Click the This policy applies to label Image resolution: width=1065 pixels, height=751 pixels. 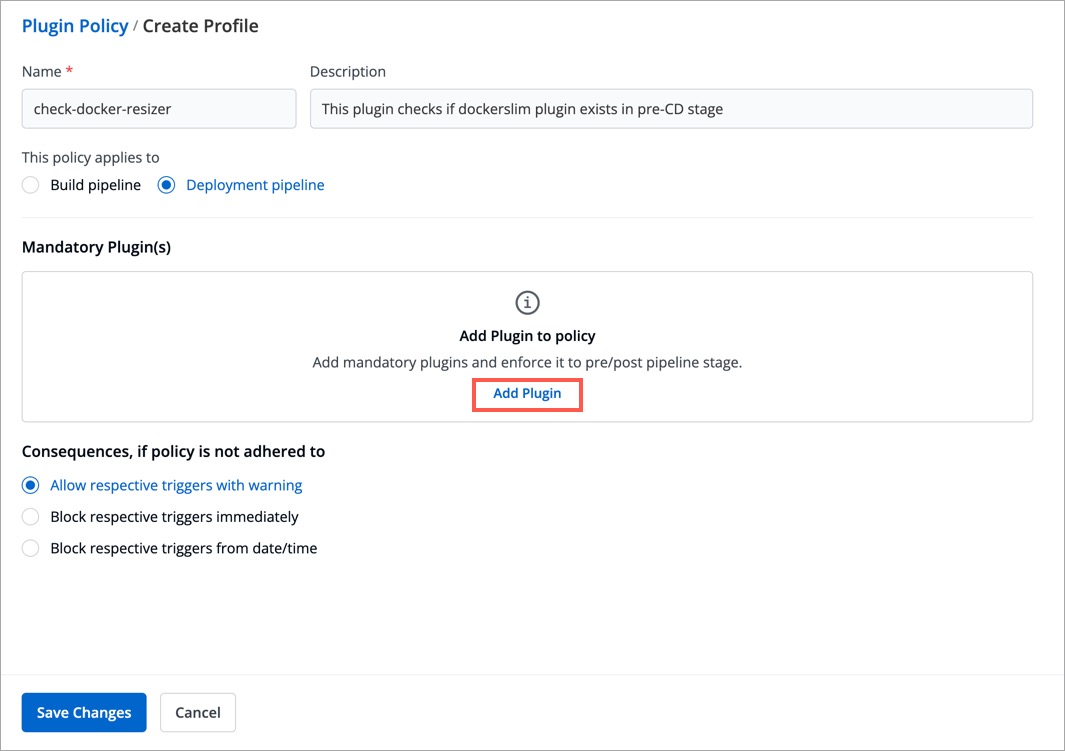(90, 157)
